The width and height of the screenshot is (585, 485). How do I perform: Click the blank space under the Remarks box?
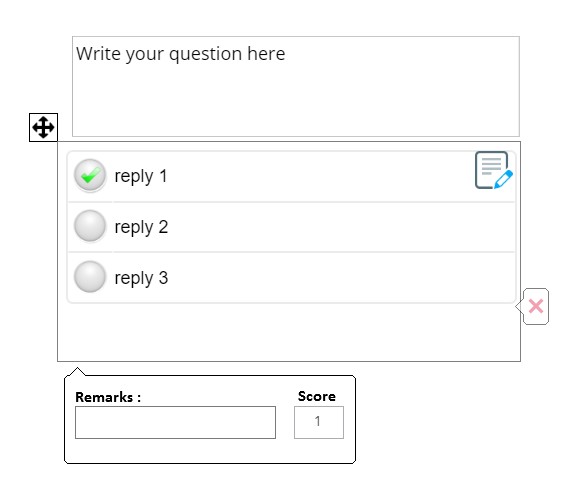(x=175, y=451)
